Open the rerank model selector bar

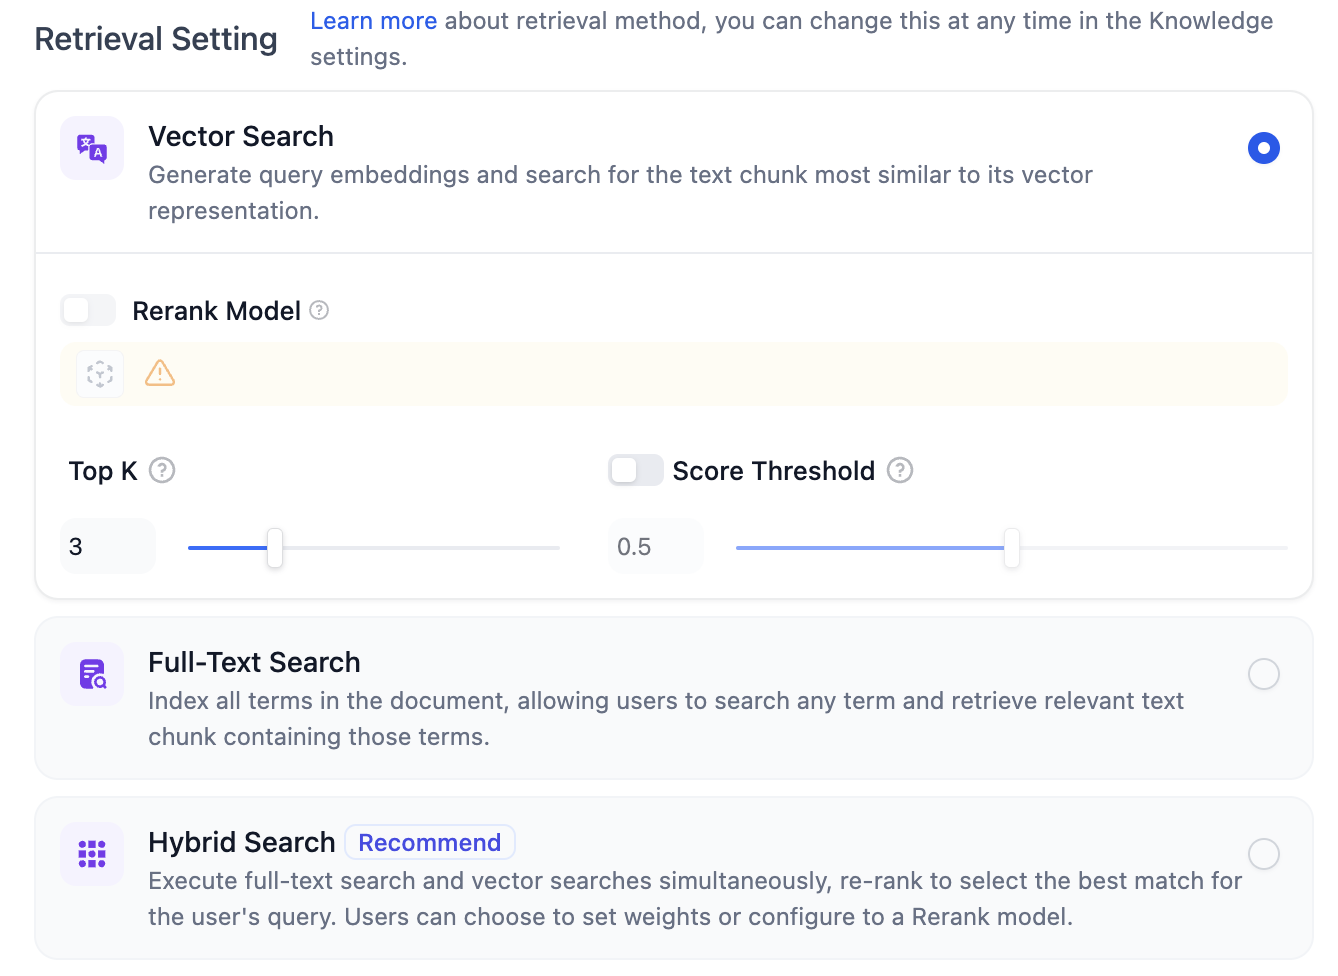[674, 374]
